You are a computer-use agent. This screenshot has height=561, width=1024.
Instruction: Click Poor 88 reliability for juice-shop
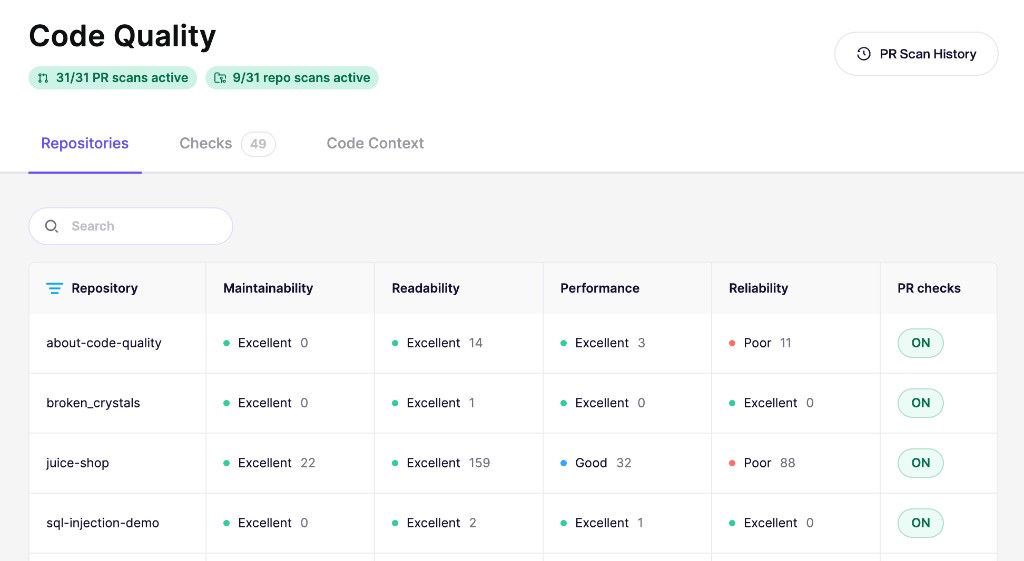coord(762,463)
